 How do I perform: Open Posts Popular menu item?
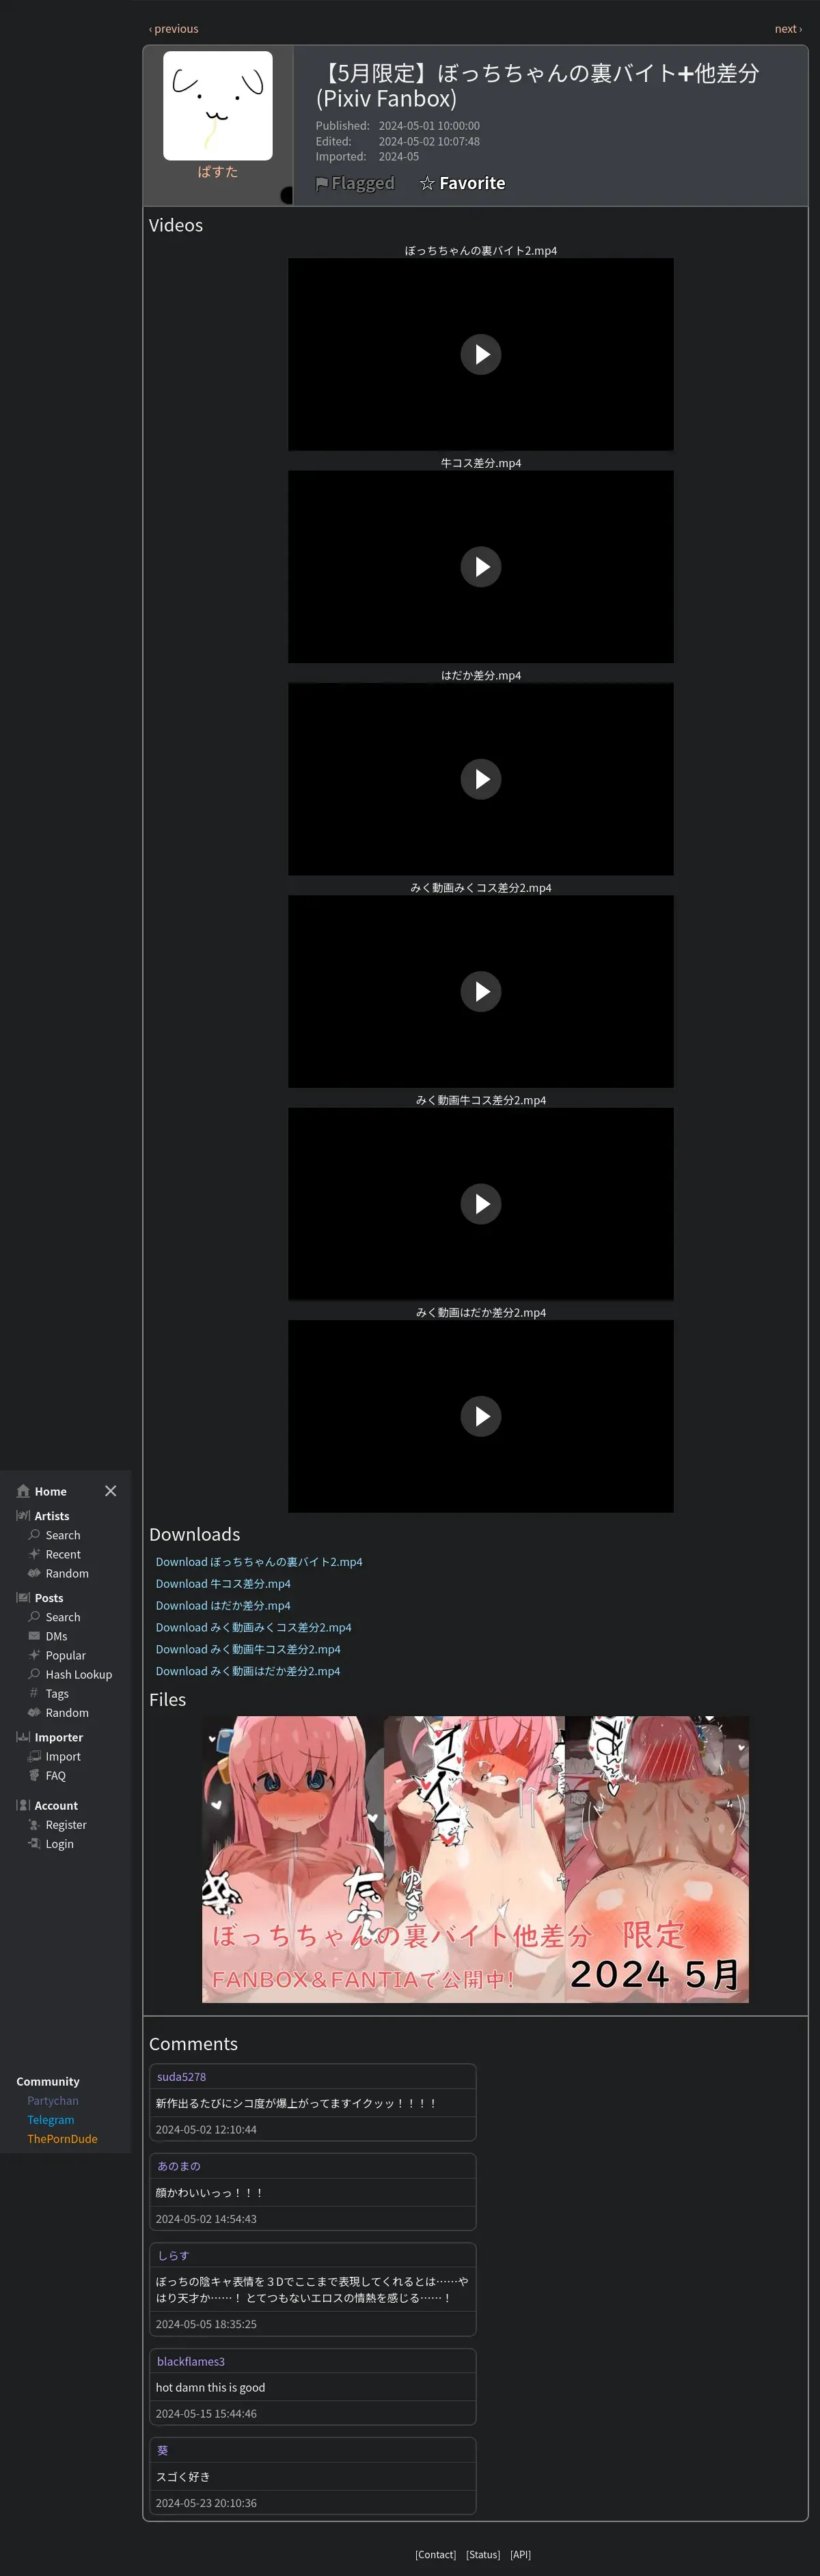click(x=65, y=1655)
